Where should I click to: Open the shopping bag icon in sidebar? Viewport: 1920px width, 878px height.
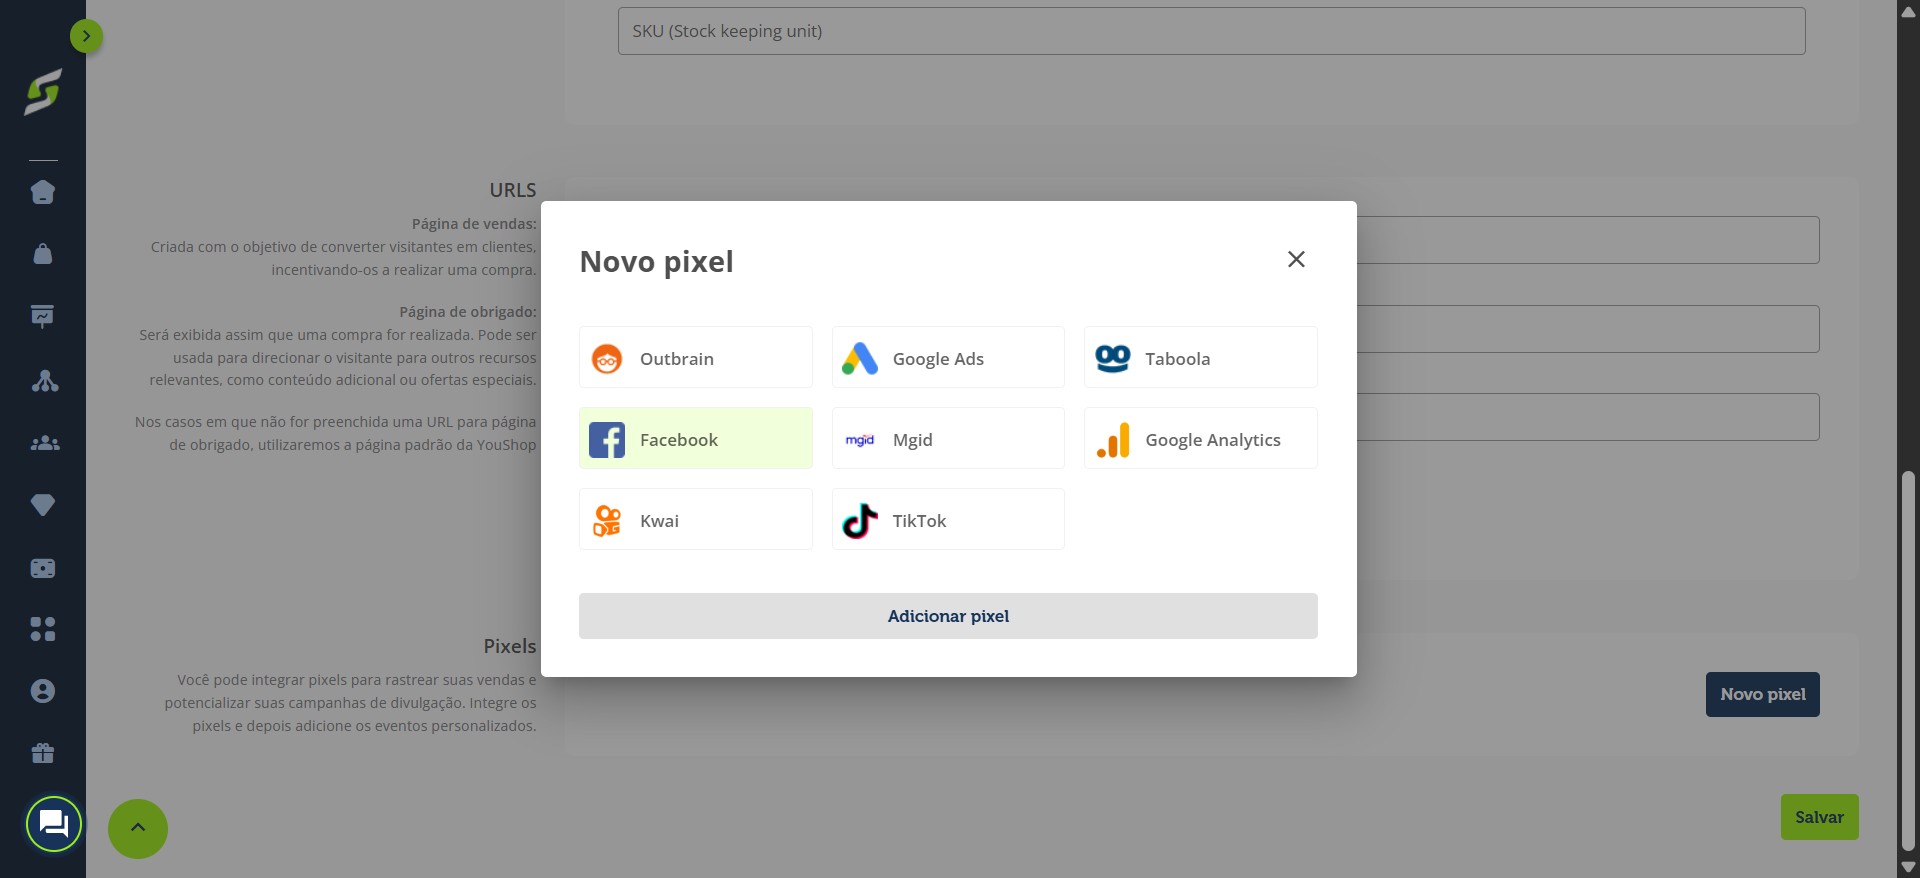43,254
